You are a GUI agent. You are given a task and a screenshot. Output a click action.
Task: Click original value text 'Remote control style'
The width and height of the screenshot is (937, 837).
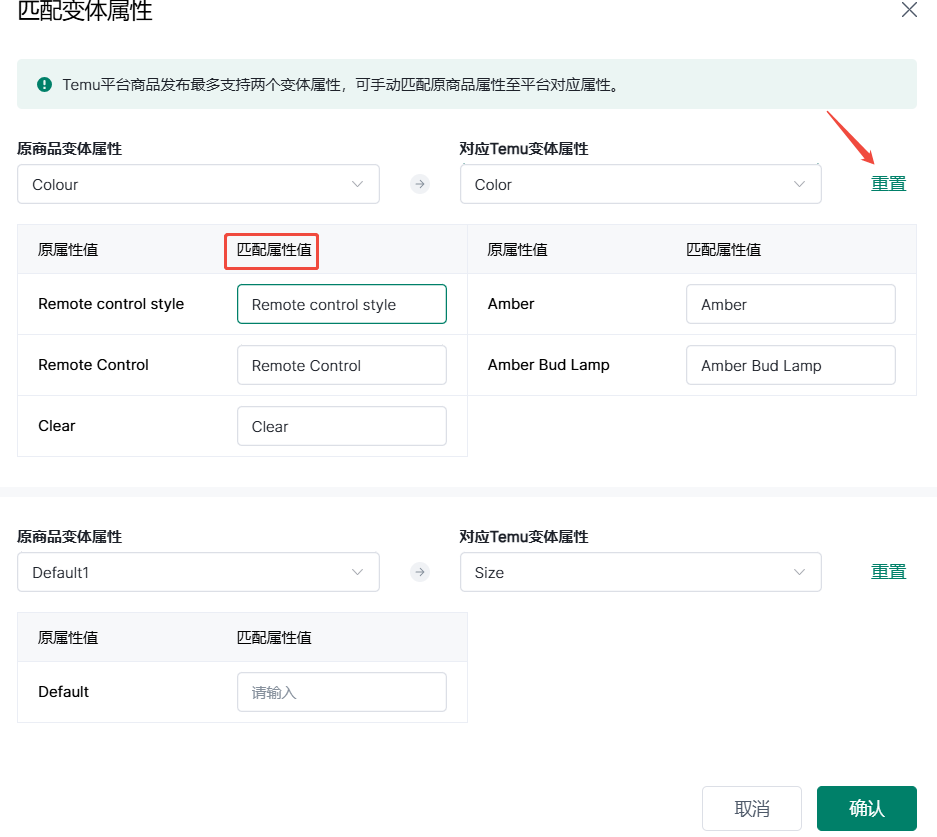pyautogui.click(x=111, y=304)
